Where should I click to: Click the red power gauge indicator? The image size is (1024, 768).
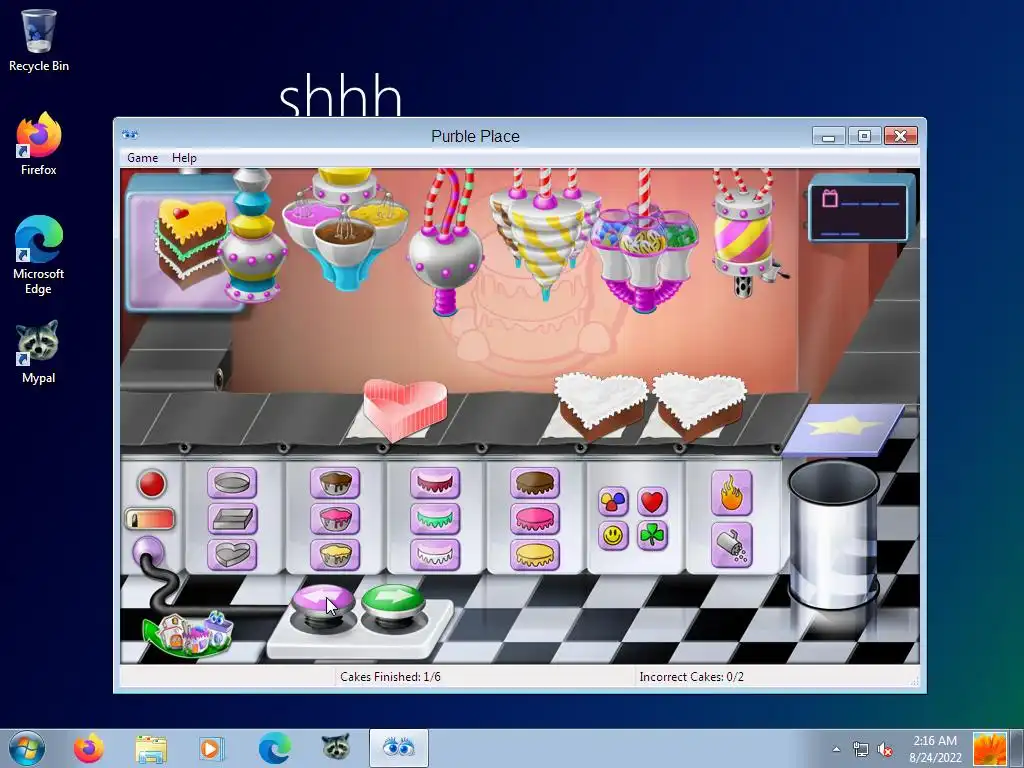pos(150,519)
